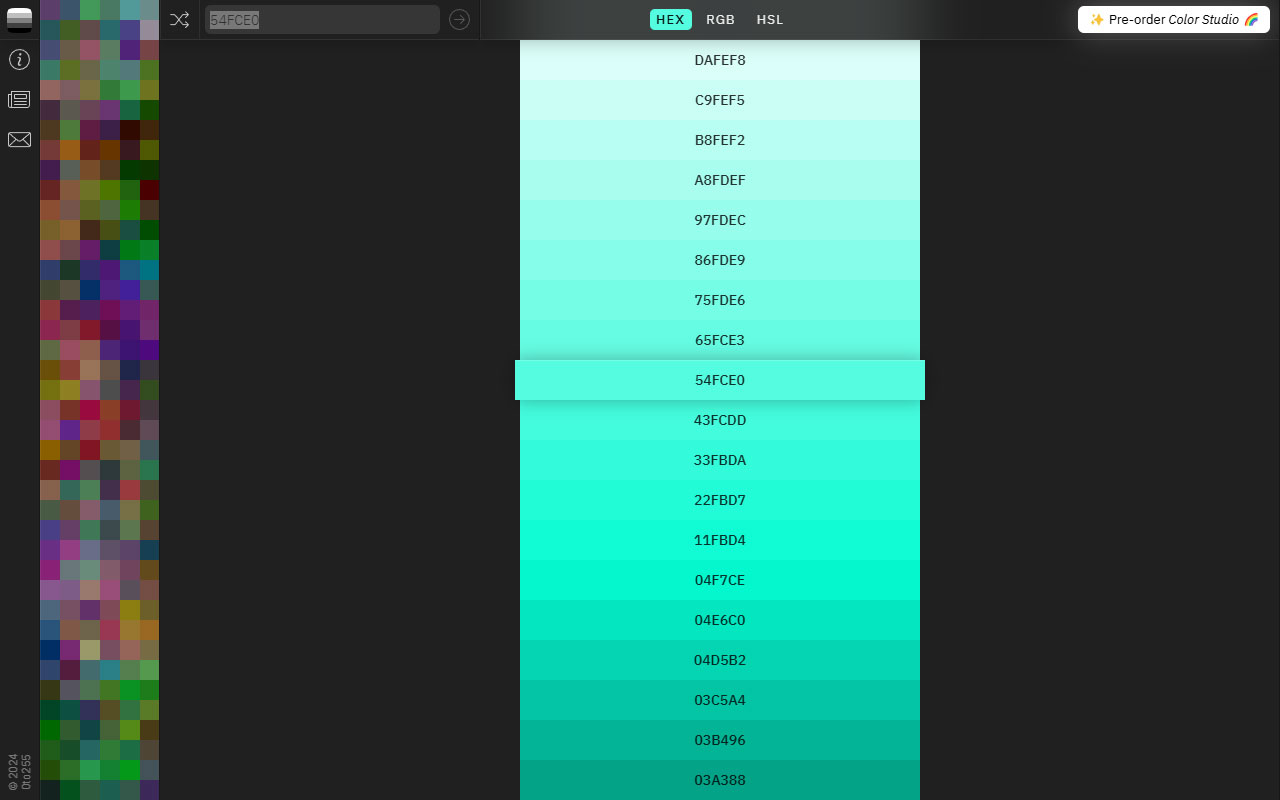
Task: Open the email contact icon
Action: [x=19, y=139]
